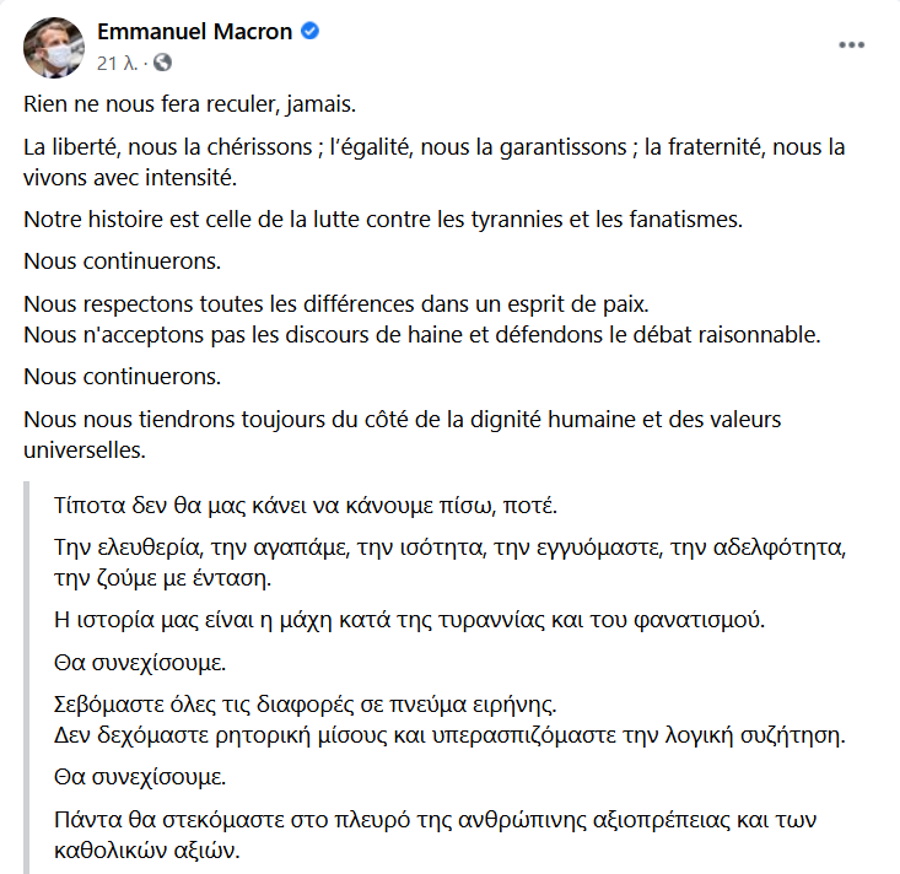Click the blue verified badge next to Macron
This screenshot has width=900, height=874.
click(311, 32)
